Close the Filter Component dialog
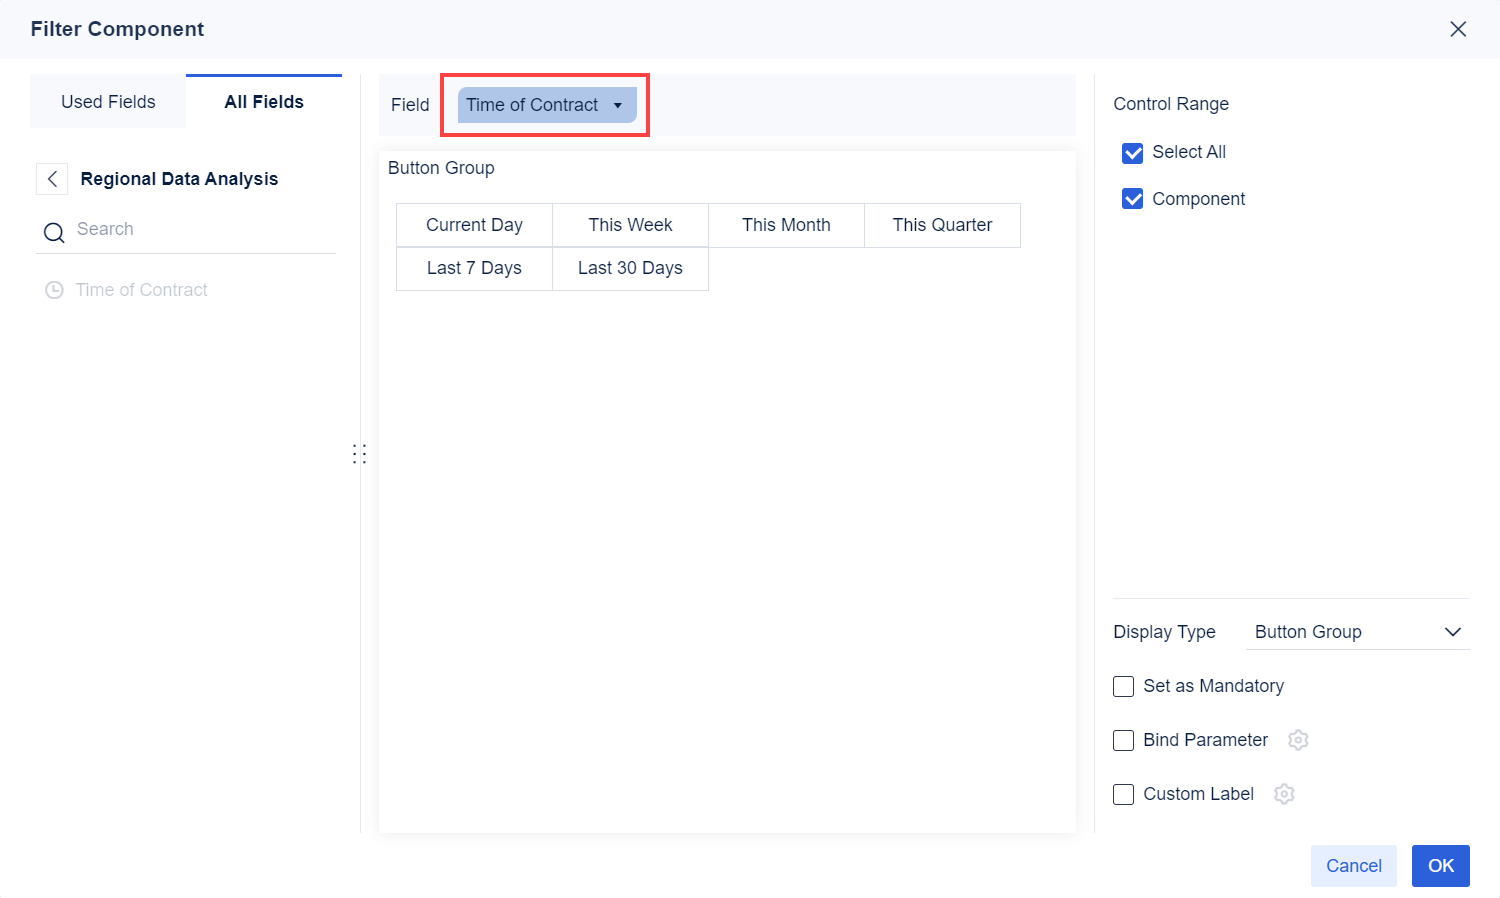 [1458, 29]
